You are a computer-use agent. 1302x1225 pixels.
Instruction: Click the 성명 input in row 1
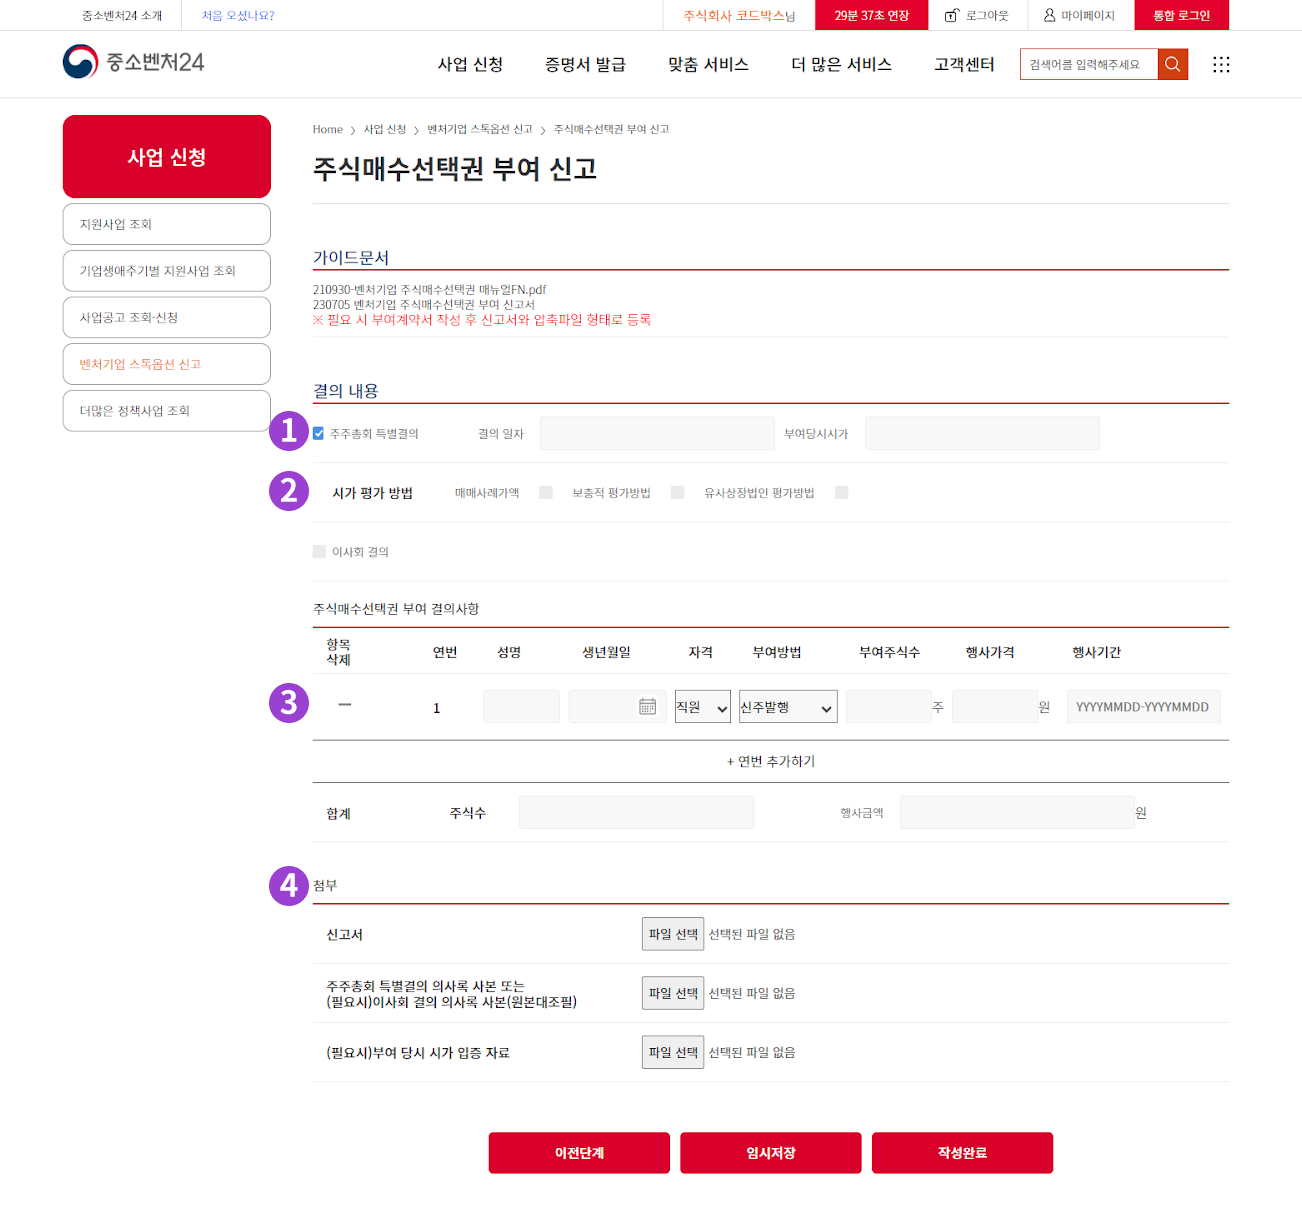click(x=521, y=707)
